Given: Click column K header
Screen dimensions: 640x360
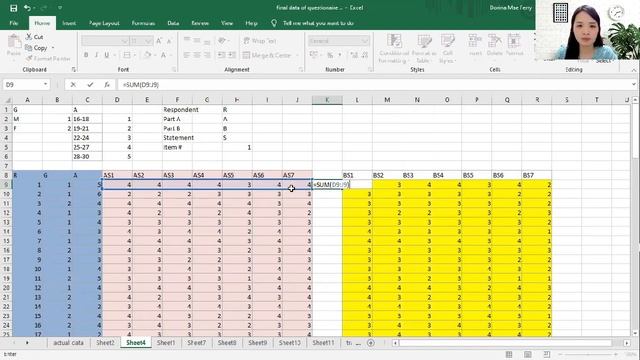Looking at the screenshot, I should (327, 100).
